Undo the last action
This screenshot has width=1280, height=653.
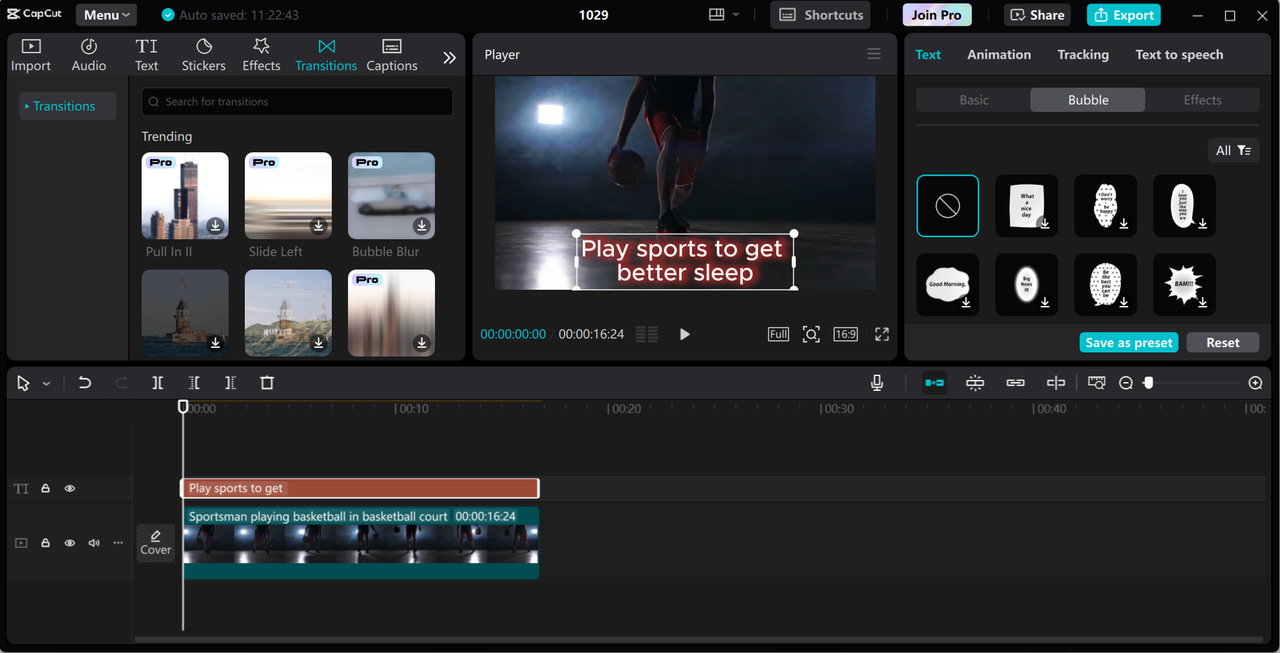pyautogui.click(x=85, y=383)
